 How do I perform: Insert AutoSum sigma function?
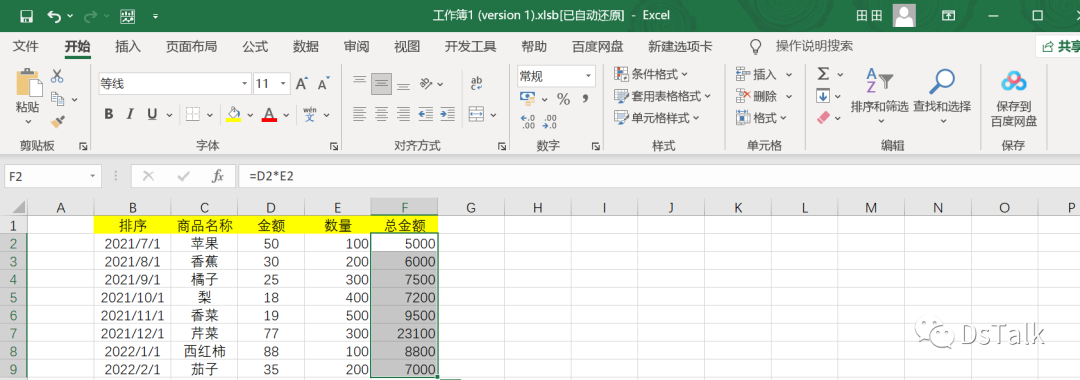(x=823, y=74)
